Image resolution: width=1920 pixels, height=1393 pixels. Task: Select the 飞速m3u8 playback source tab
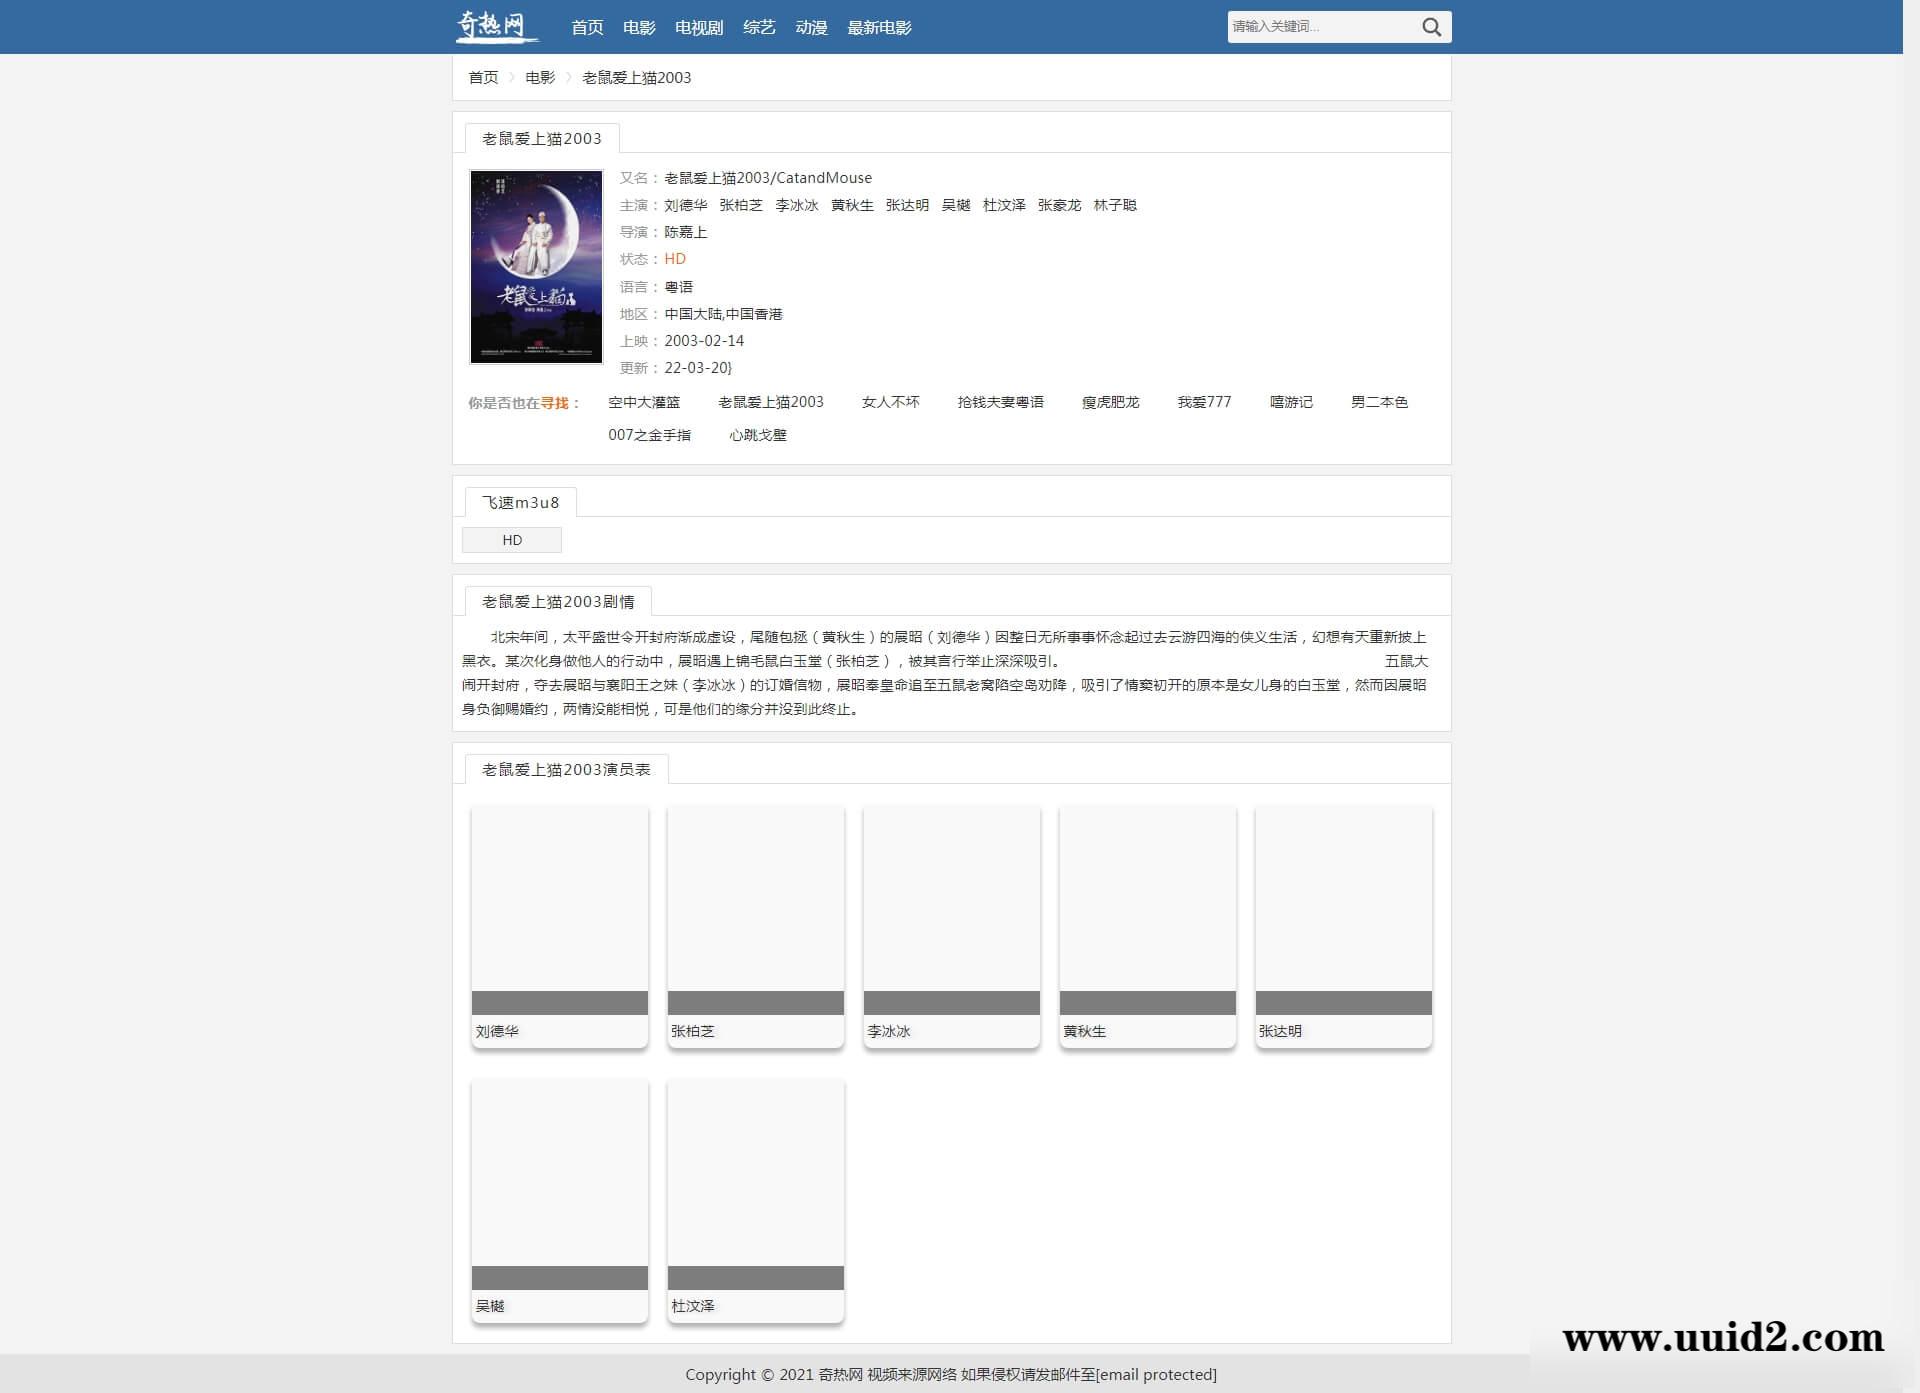click(519, 502)
